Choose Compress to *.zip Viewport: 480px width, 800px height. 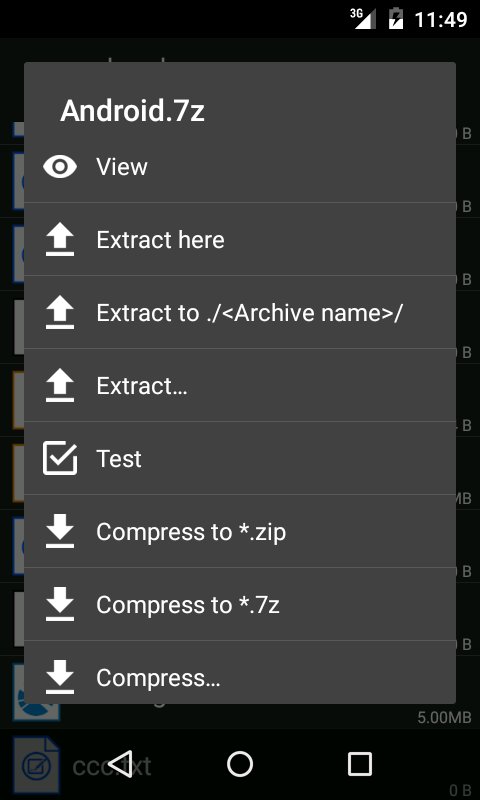(240, 531)
